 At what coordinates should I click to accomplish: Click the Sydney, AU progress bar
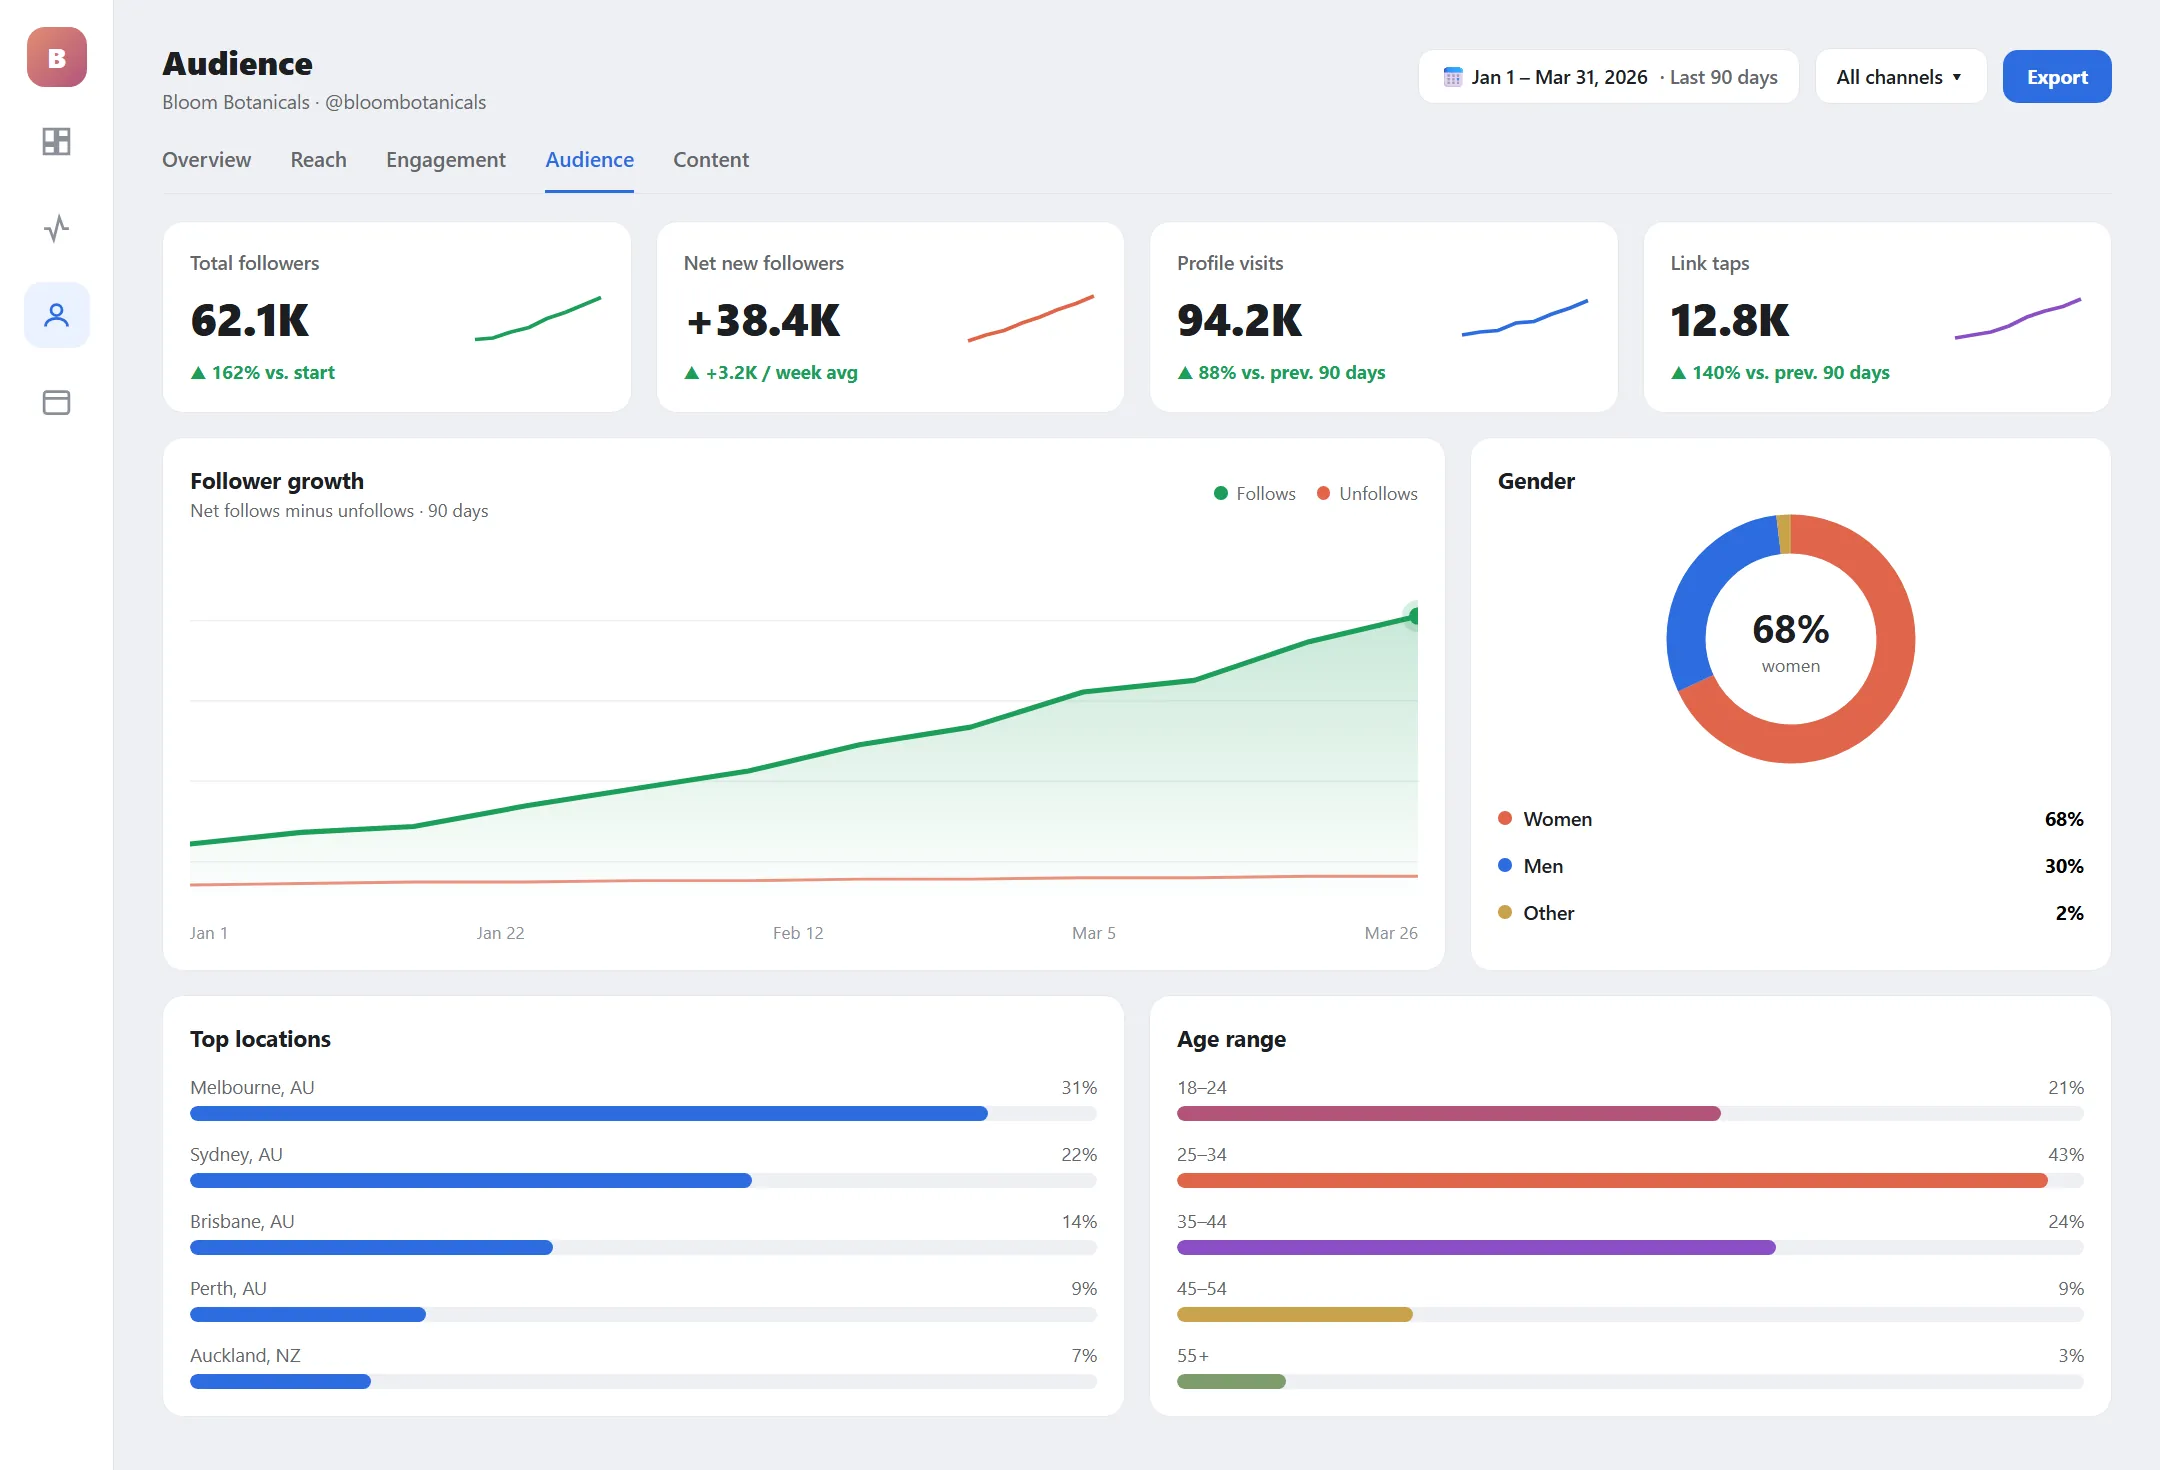click(643, 1181)
